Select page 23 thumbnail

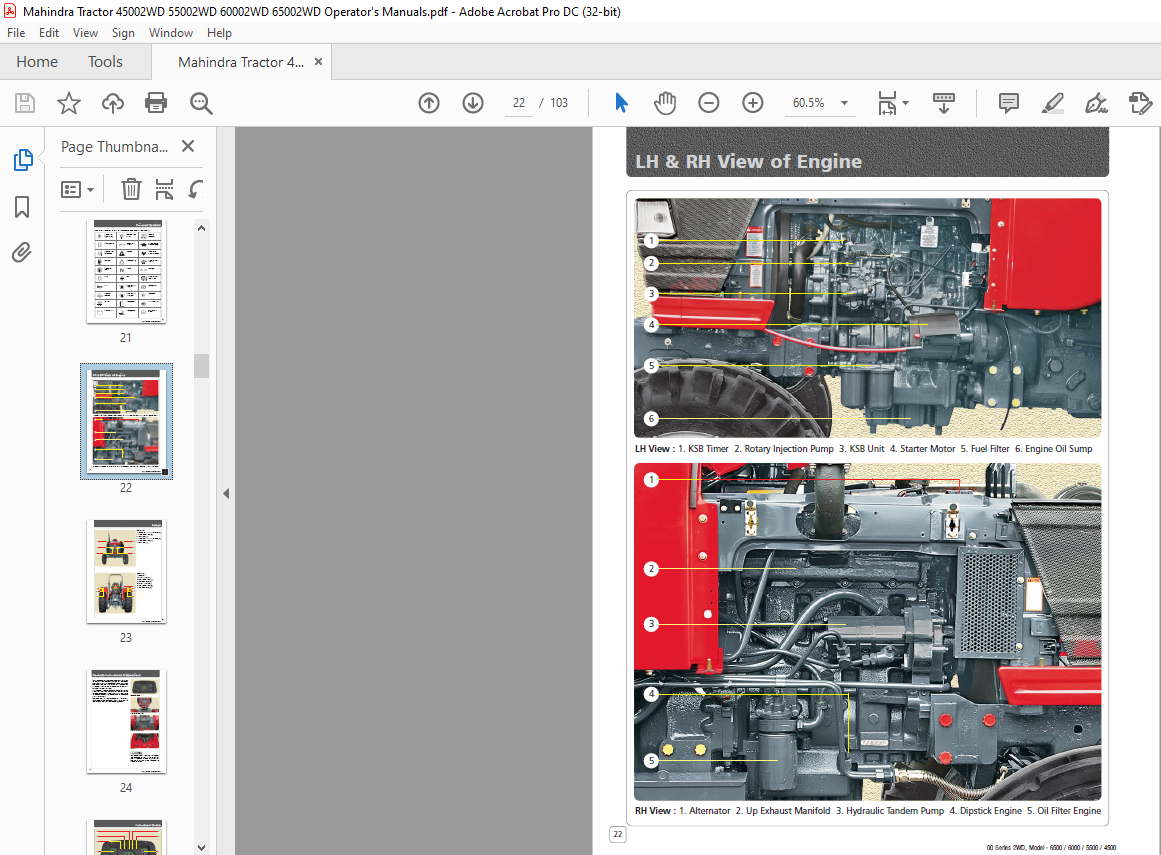point(127,571)
